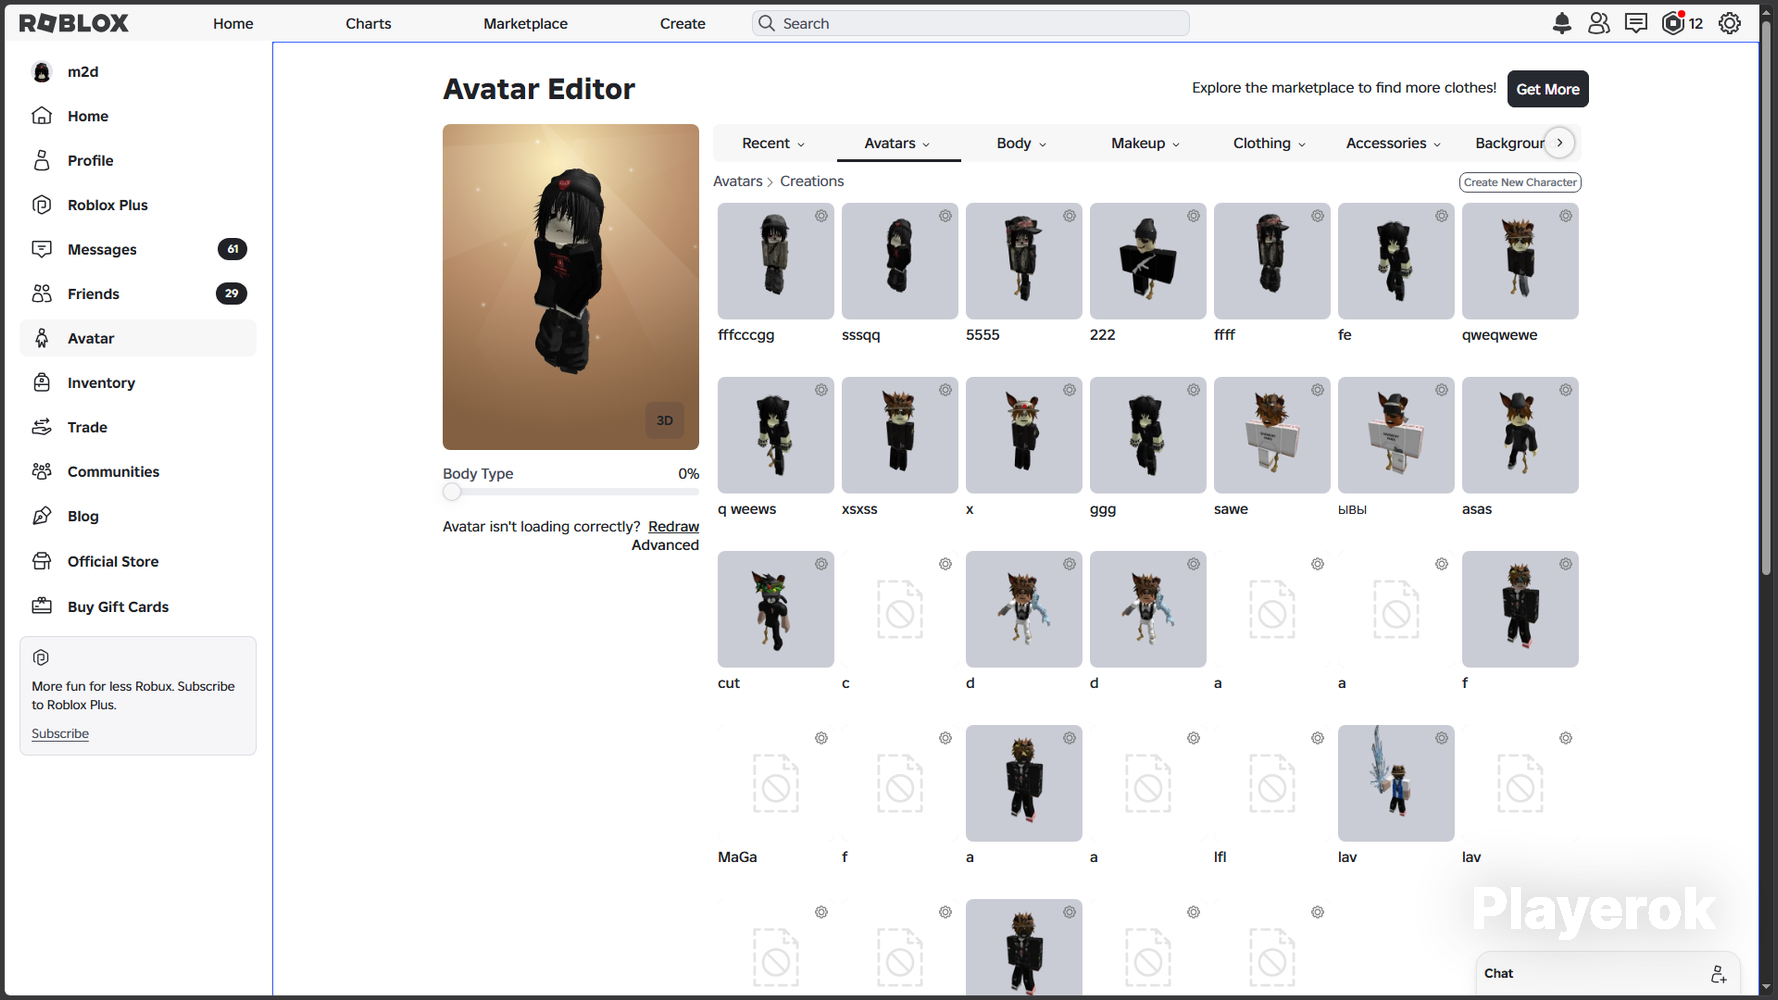The height and width of the screenshot is (1000, 1778).
Task: Expand the Avatars dropdown tab
Action: pyautogui.click(x=897, y=143)
